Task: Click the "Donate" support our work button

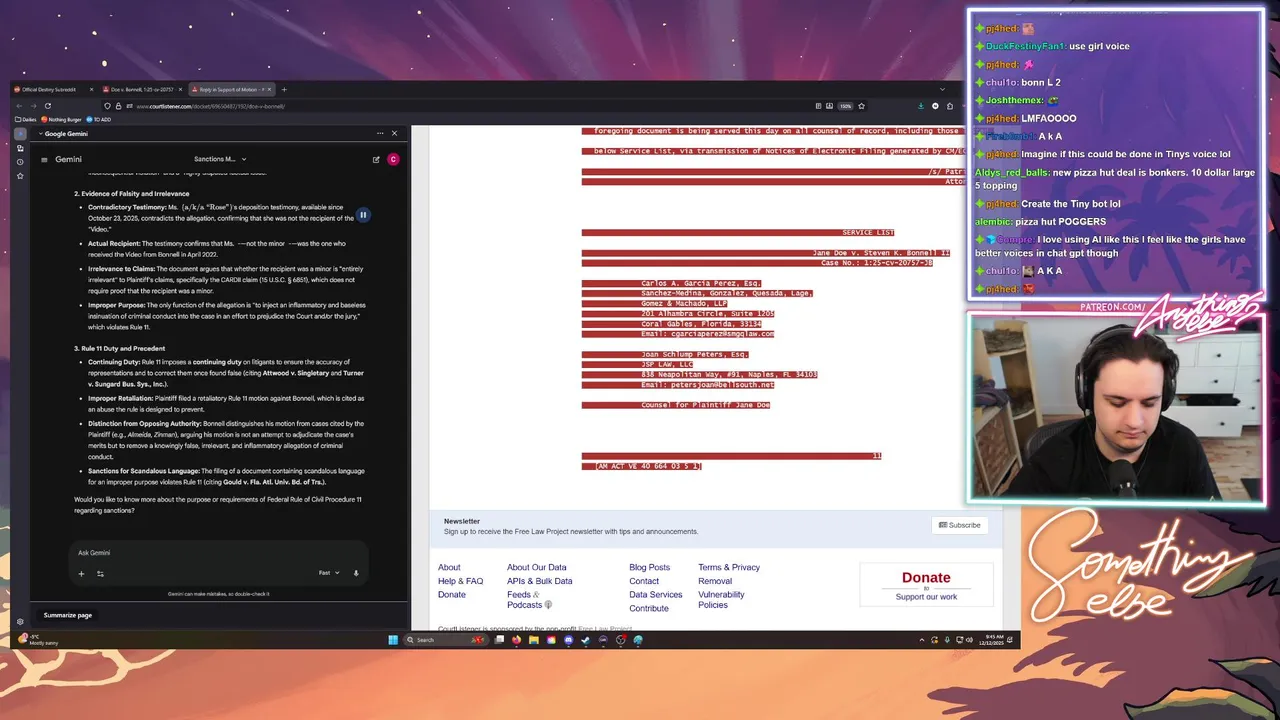Action: pos(926,585)
